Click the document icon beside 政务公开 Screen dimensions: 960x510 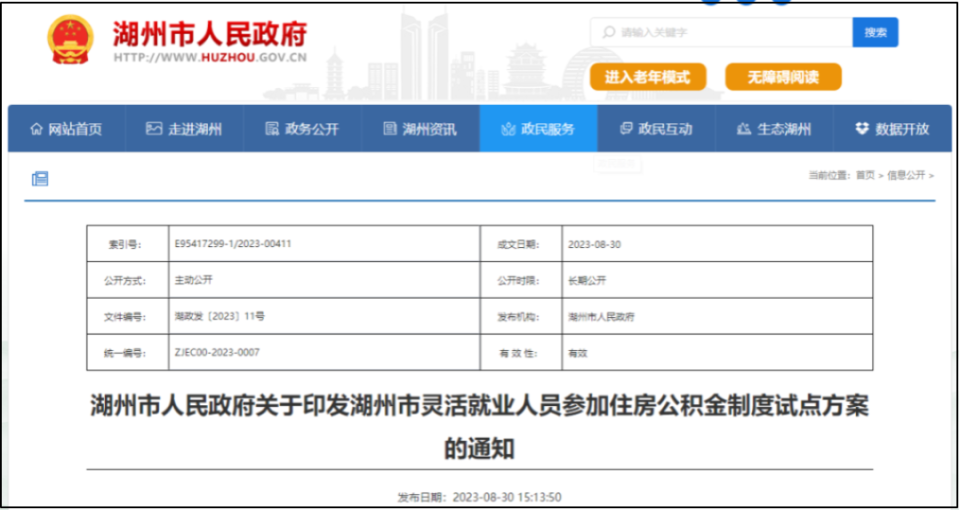[271, 129]
